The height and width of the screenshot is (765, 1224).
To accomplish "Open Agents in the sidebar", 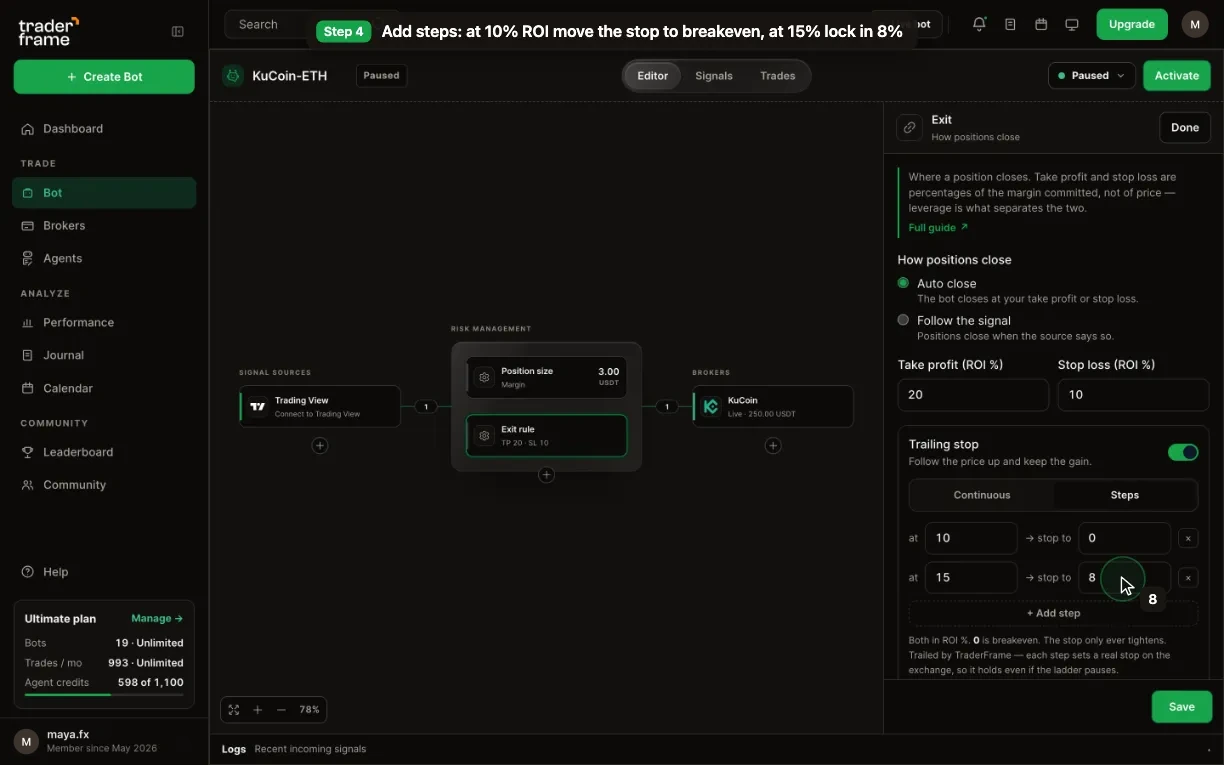I will [x=104, y=258].
